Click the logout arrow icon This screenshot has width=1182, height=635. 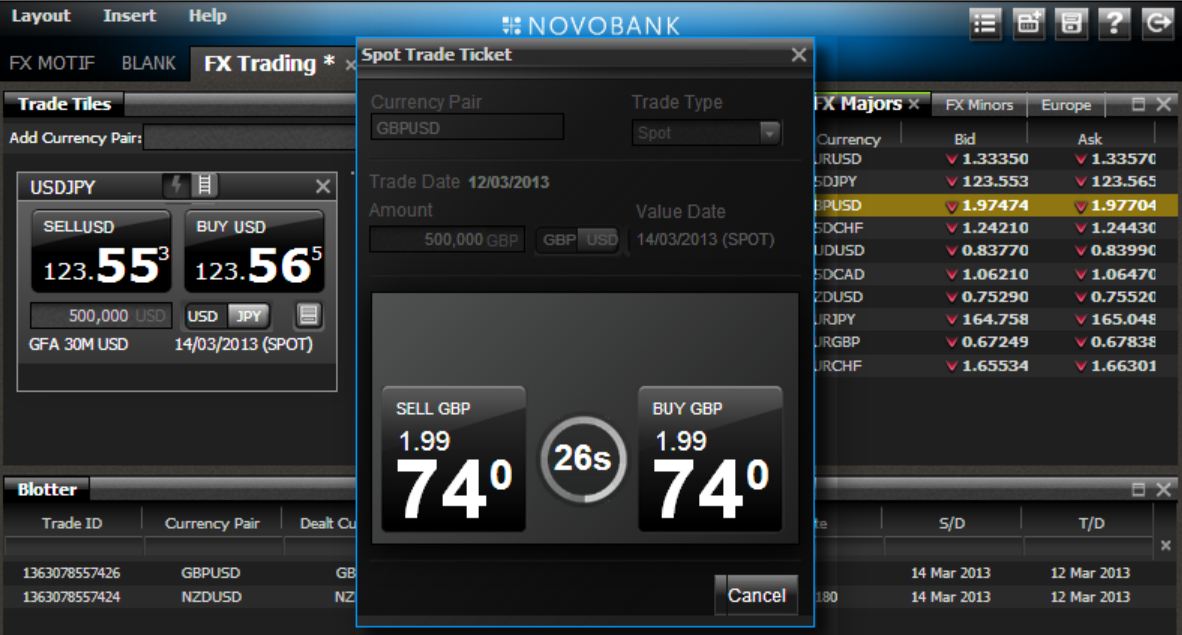point(1157,23)
